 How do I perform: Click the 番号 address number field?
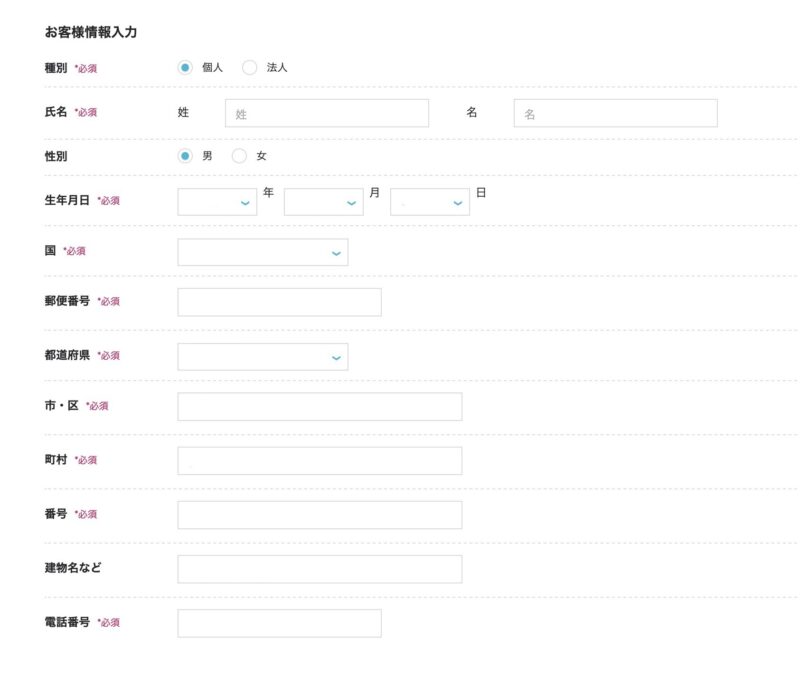click(x=320, y=515)
